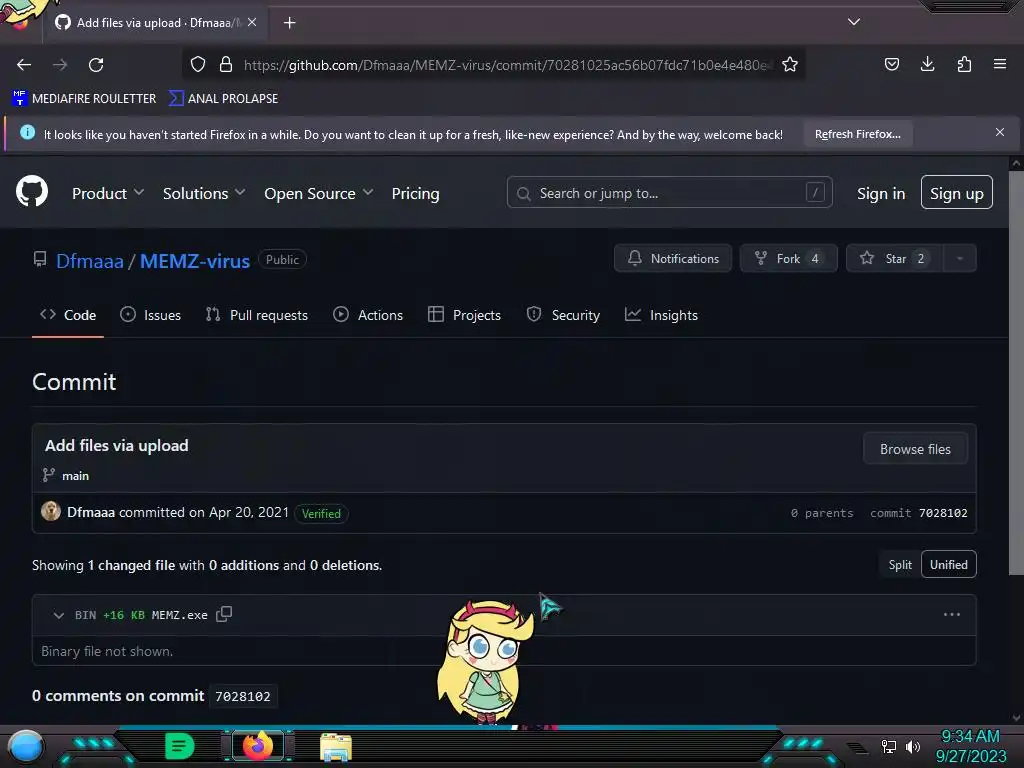This screenshot has width=1024, height=768.
Task: Close the Add files via upload tab
Action: click(x=252, y=22)
